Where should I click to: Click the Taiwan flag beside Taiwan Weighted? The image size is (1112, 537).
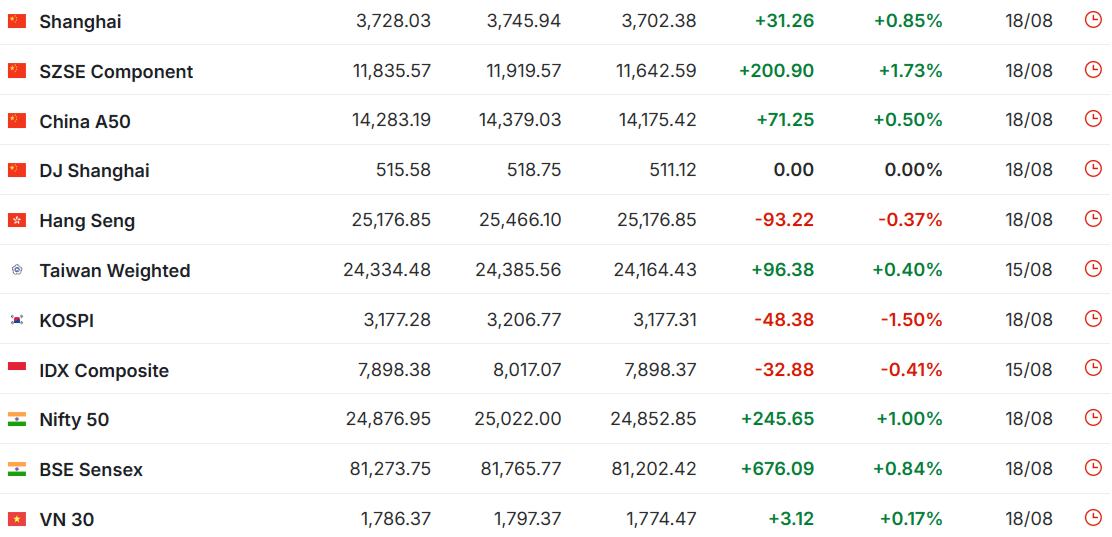(17, 270)
